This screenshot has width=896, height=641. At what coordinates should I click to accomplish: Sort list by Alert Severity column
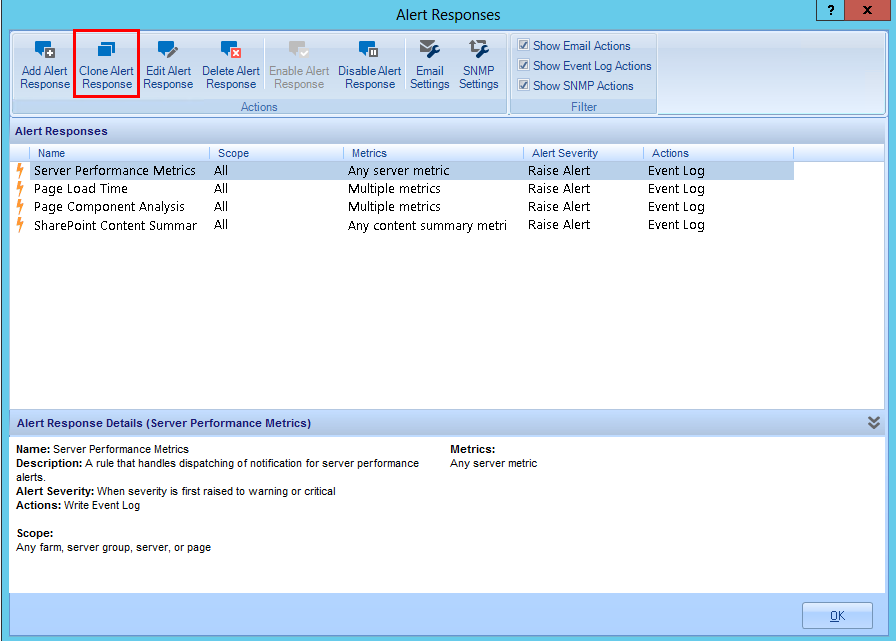pyautogui.click(x=565, y=153)
